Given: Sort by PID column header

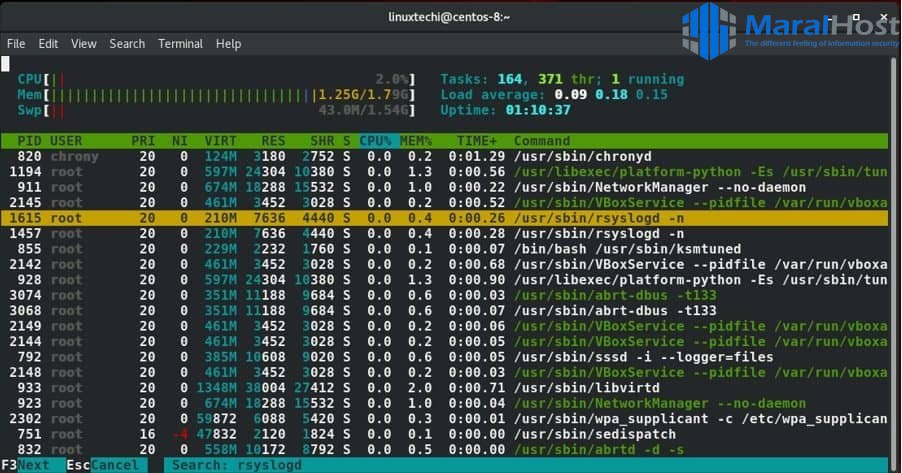Looking at the screenshot, I should click(x=29, y=141).
